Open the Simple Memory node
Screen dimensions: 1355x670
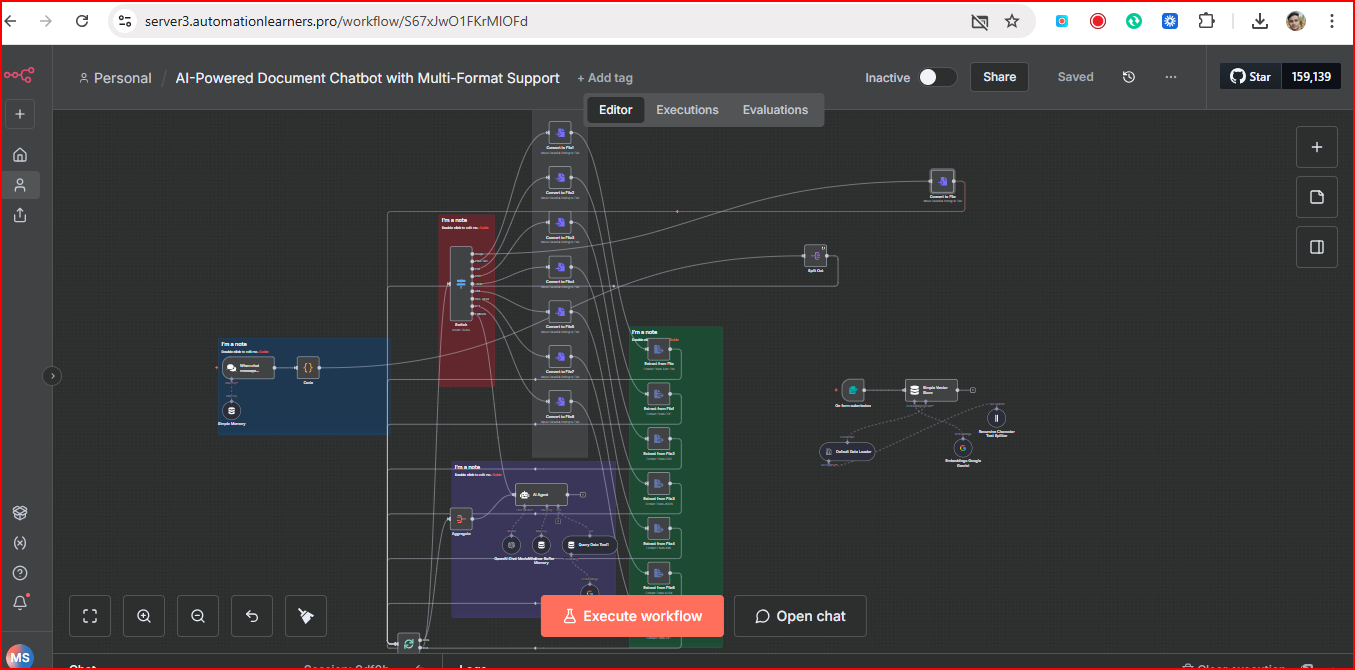click(232, 410)
